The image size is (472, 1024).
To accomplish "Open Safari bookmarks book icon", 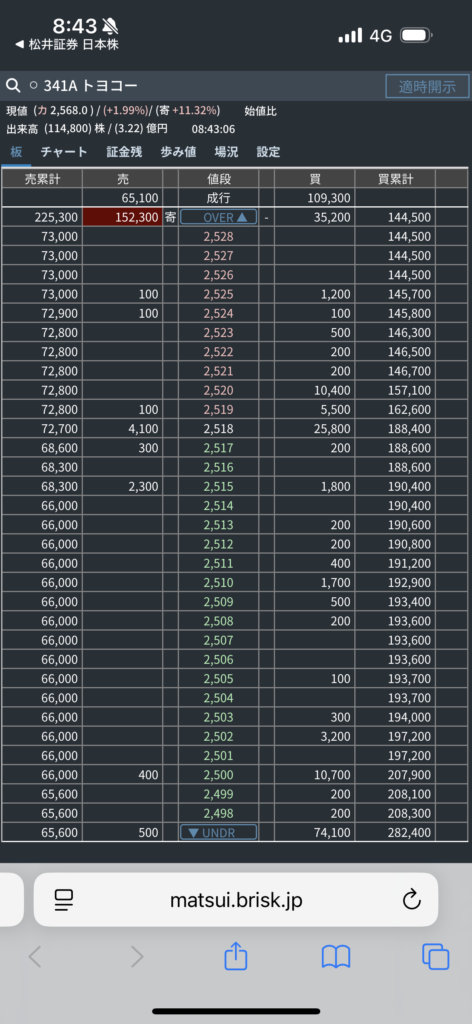I will pos(336,957).
